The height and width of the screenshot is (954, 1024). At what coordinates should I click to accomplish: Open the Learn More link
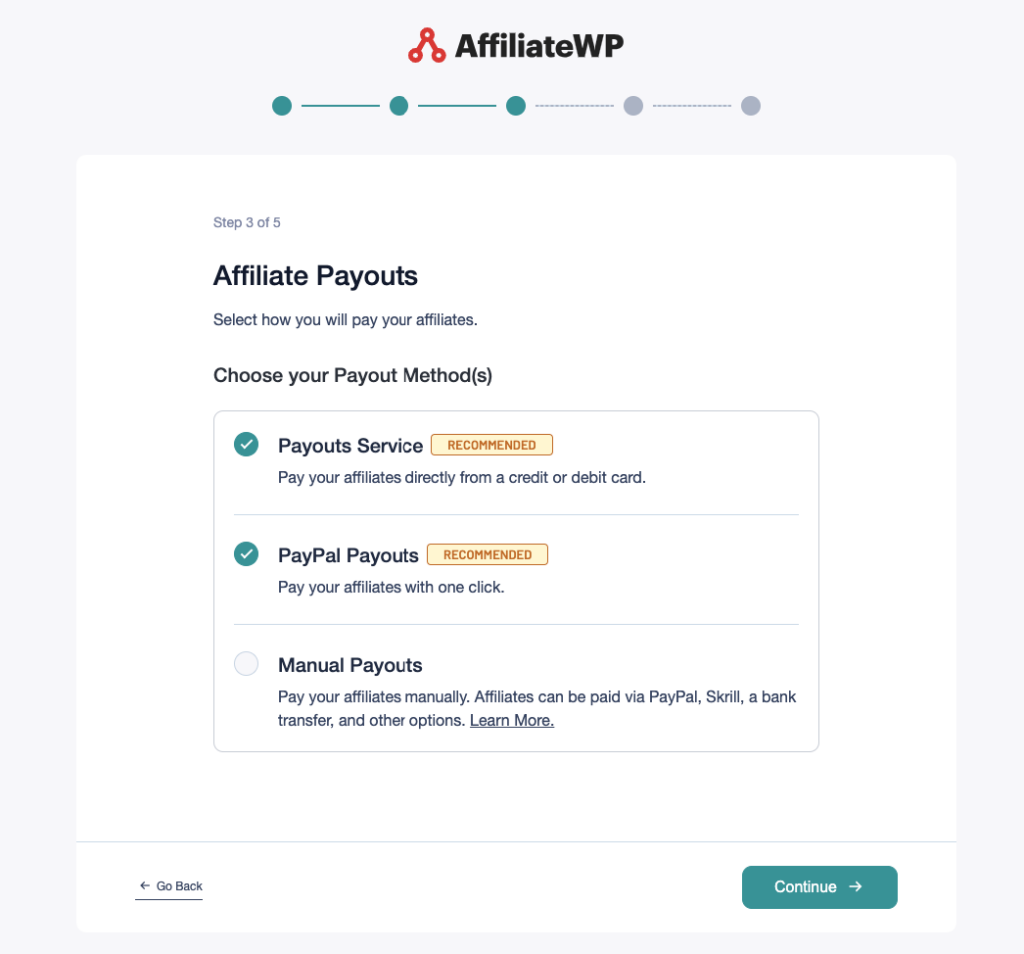pyautogui.click(x=512, y=720)
